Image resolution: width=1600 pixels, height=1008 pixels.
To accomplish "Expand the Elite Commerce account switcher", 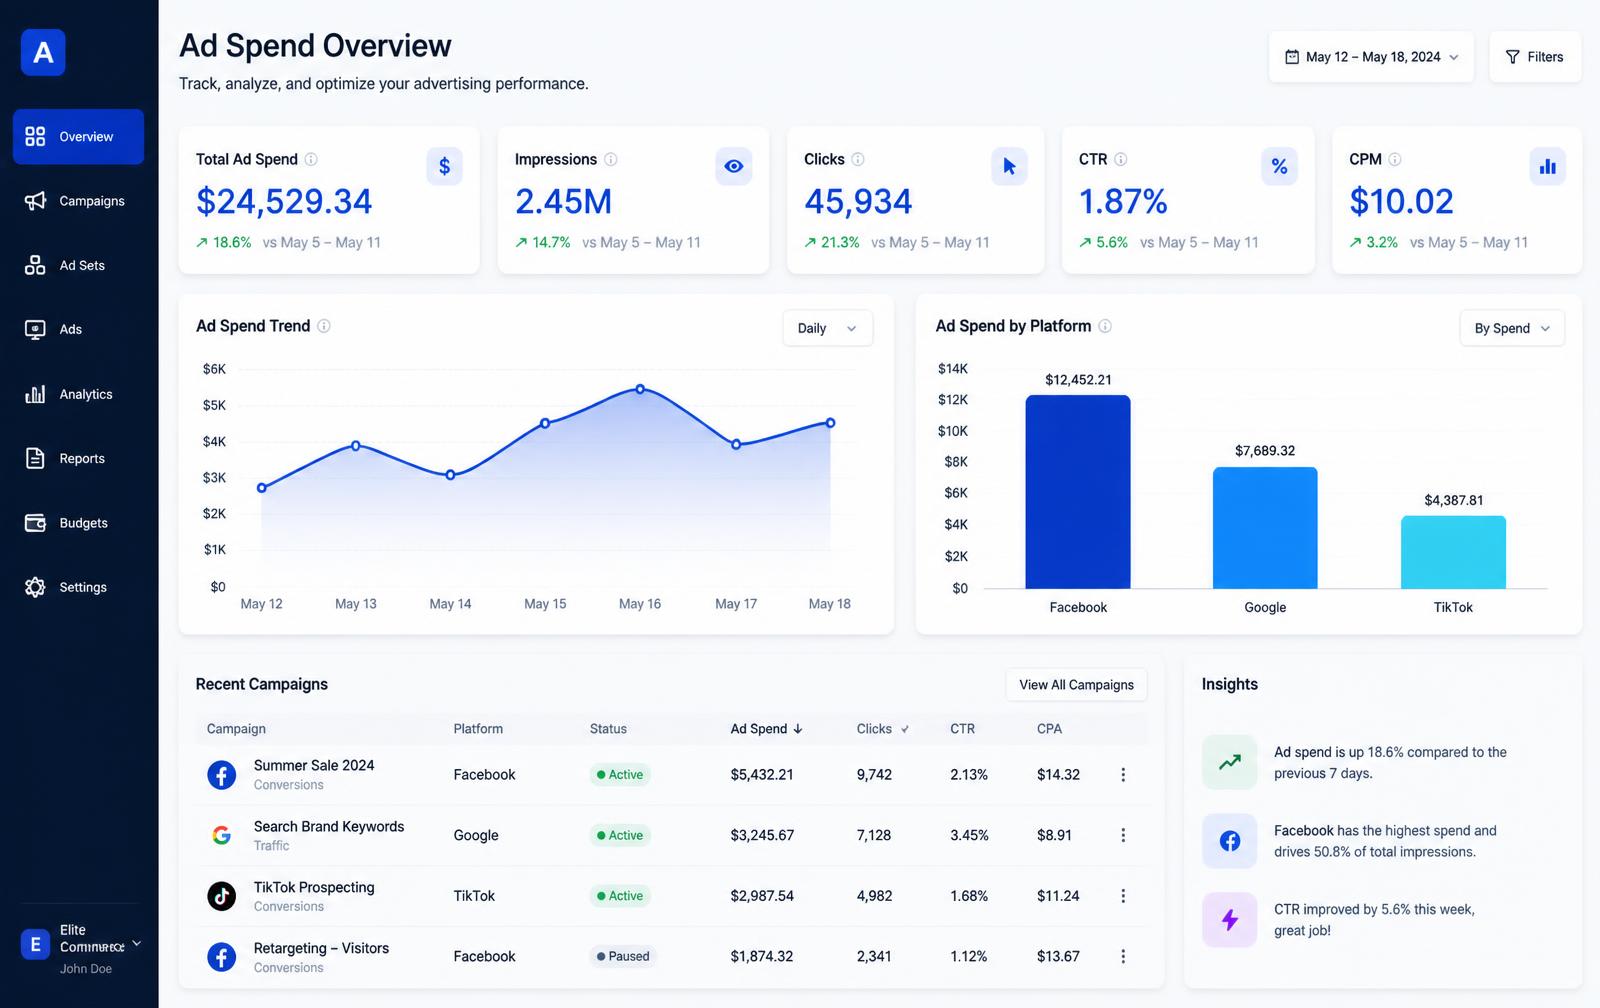I will coord(137,943).
